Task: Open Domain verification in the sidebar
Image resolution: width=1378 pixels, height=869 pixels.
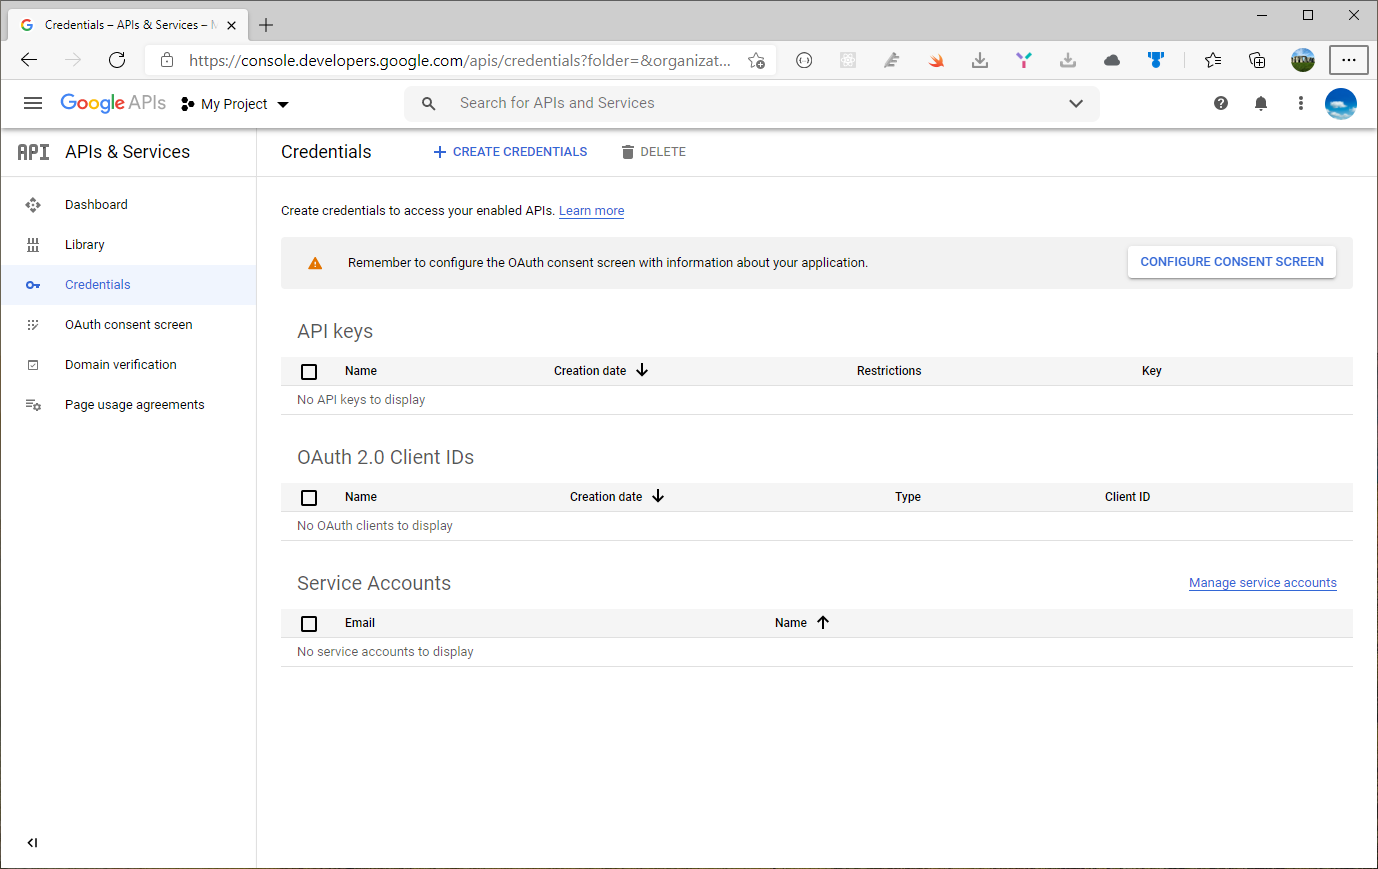Action: coord(121,364)
